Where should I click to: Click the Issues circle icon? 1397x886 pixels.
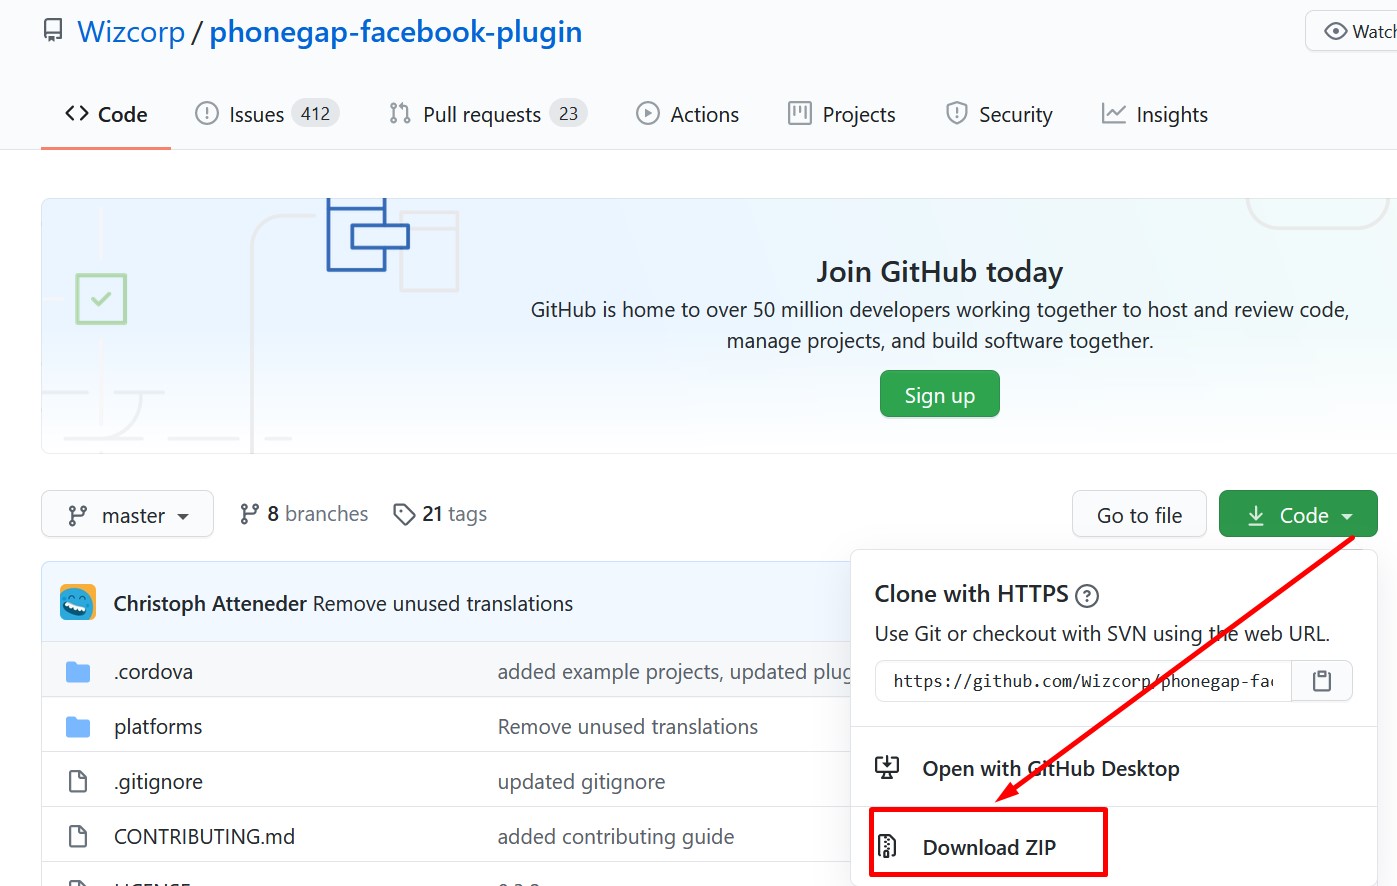[207, 113]
